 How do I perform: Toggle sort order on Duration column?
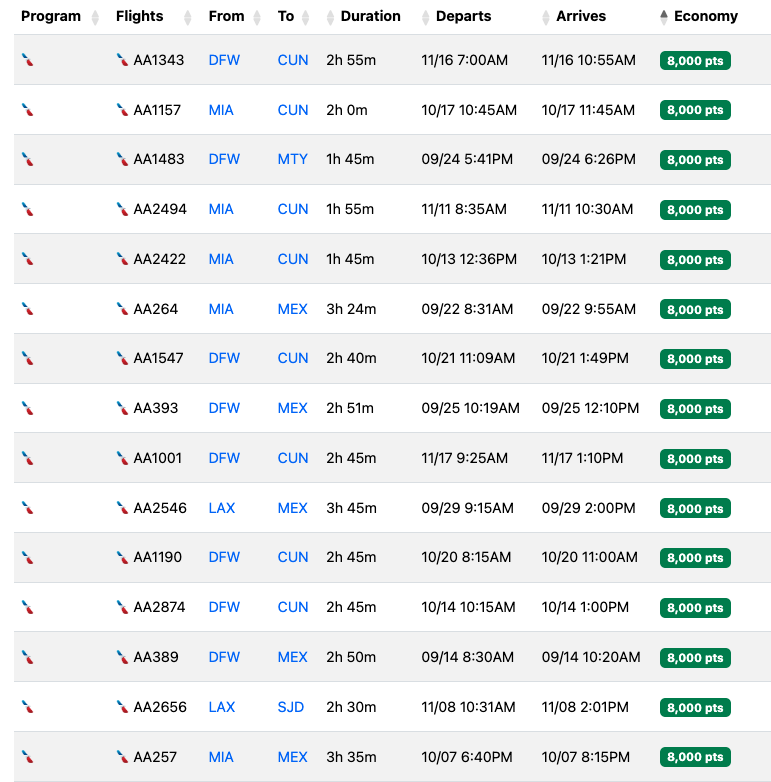pyautogui.click(x=330, y=17)
